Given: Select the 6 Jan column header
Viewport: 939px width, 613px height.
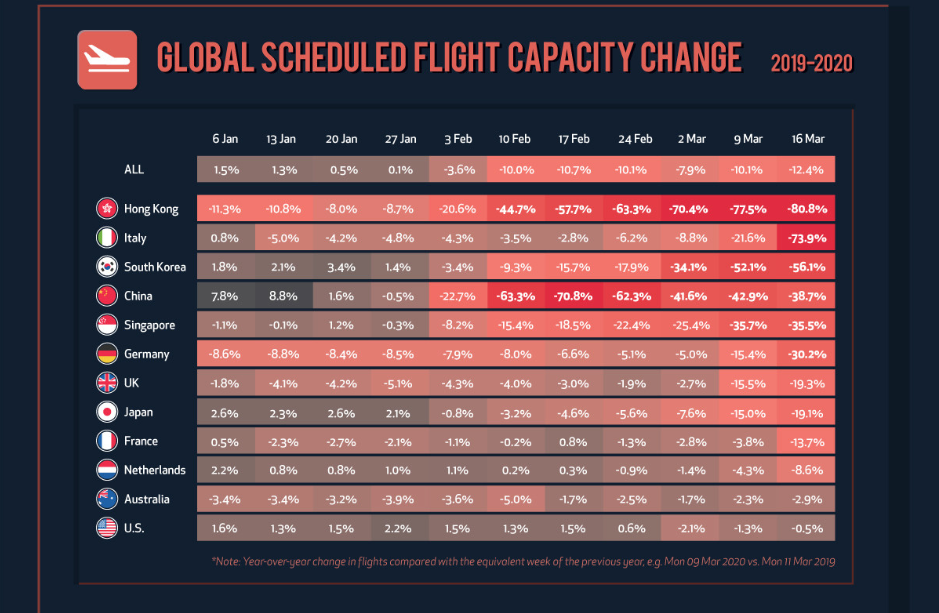Looking at the screenshot, I should pyautogui.click(x=225, y=139).
